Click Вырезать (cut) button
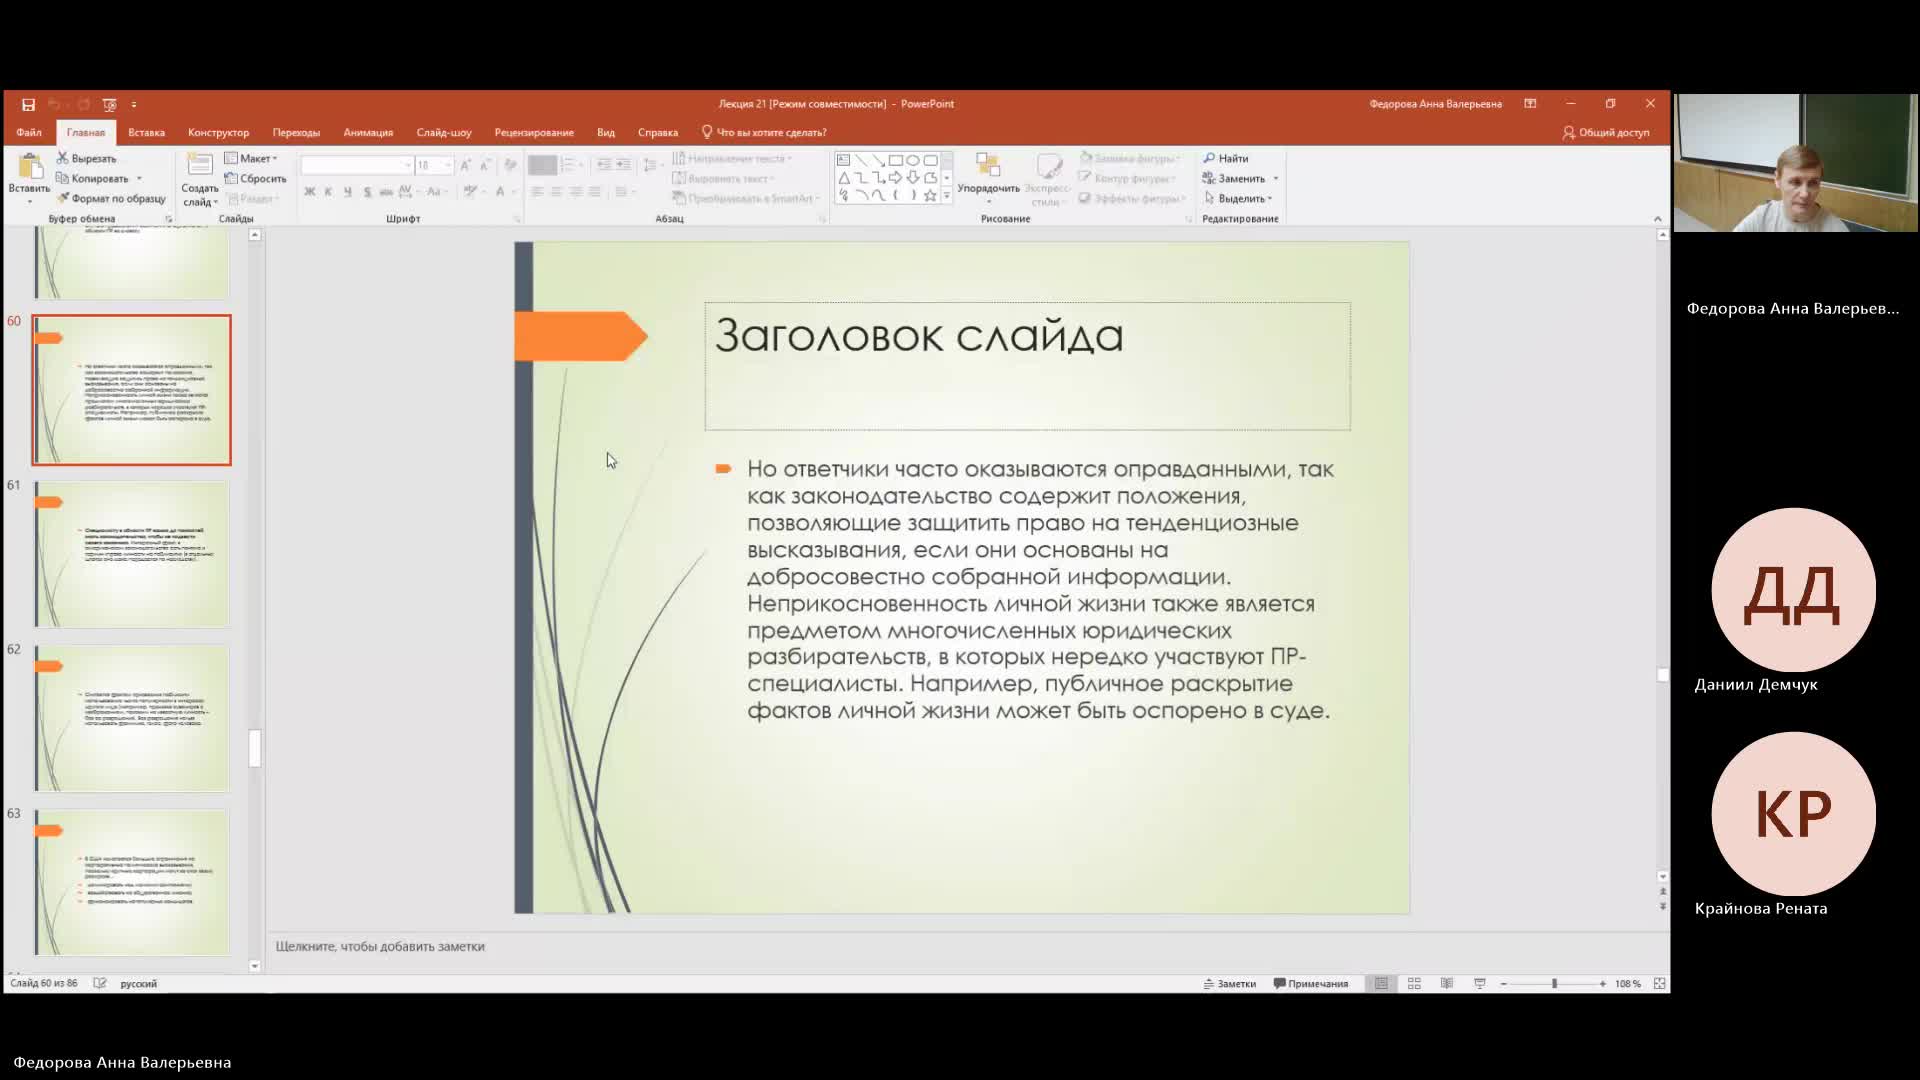The image size is (1920, 1080). click(x=87, y=158)
